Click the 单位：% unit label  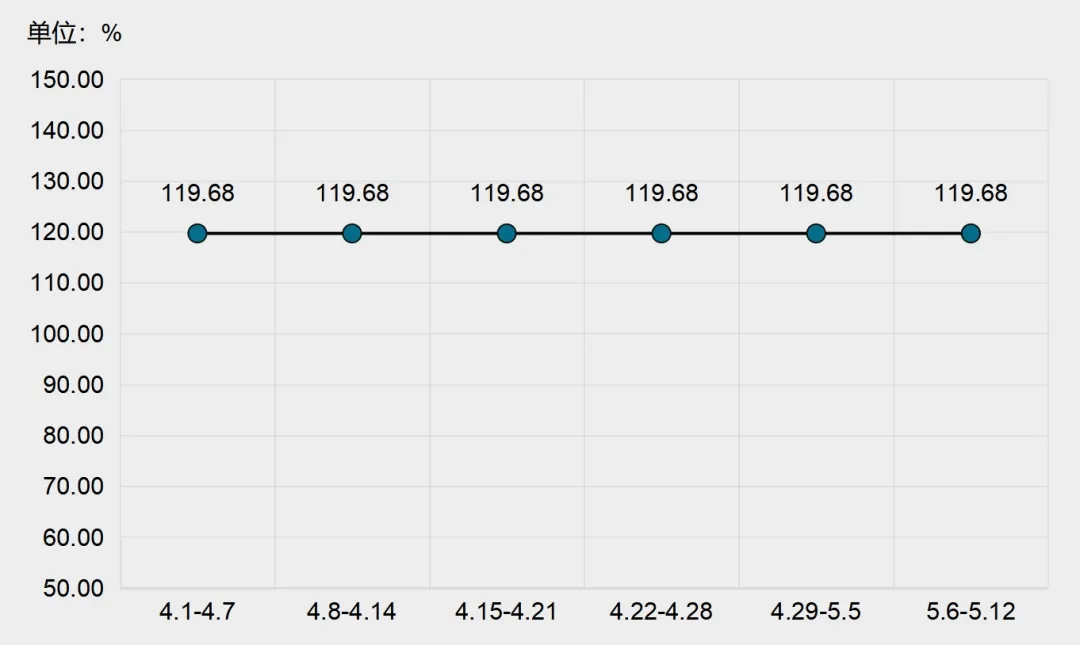coord(74,34)
